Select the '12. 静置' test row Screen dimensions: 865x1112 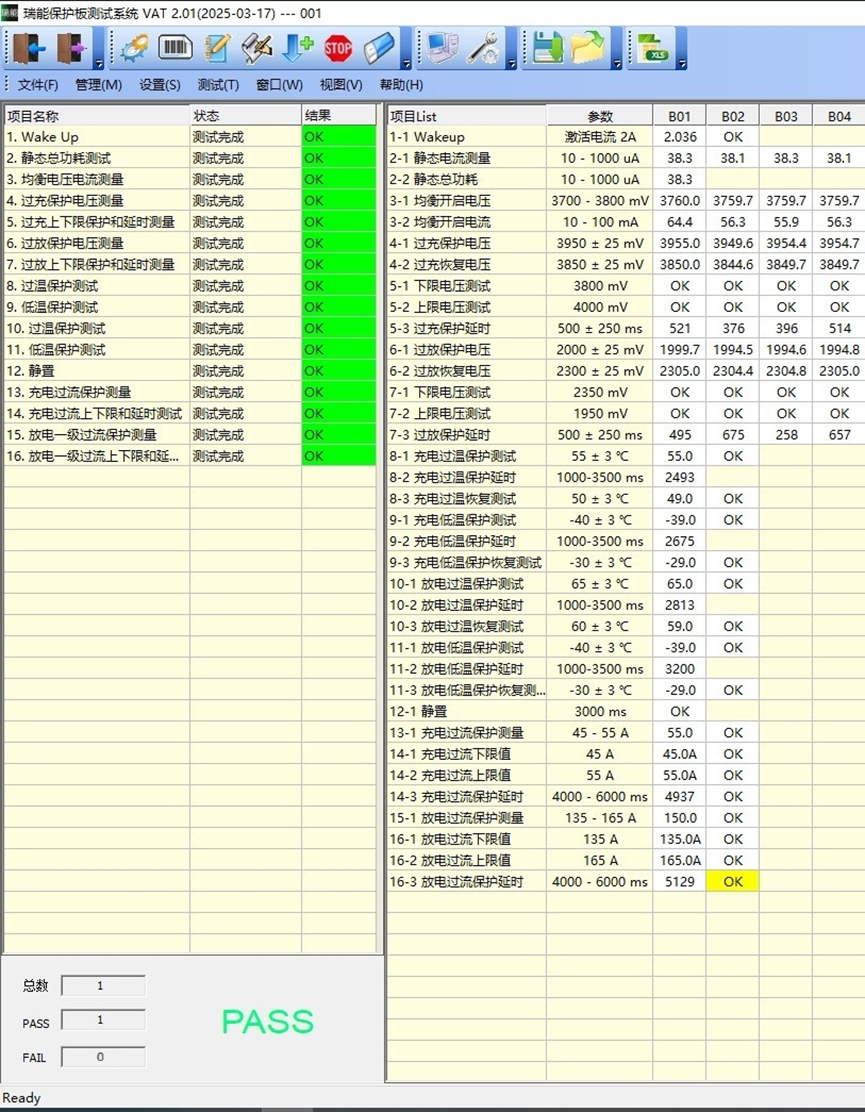[190, 371]
